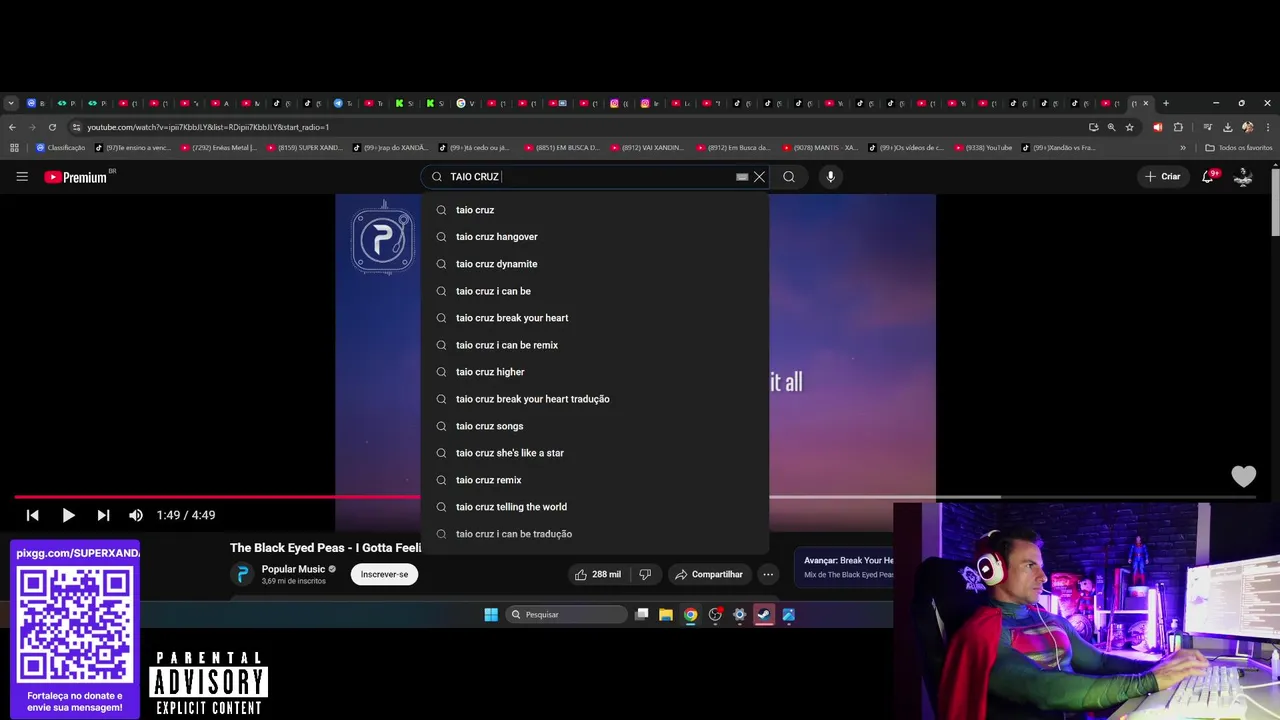The height and width of the screenshot is (720, 1280).
Task: Select suggestion 'taio cruz i can be'
Action: 595,291
